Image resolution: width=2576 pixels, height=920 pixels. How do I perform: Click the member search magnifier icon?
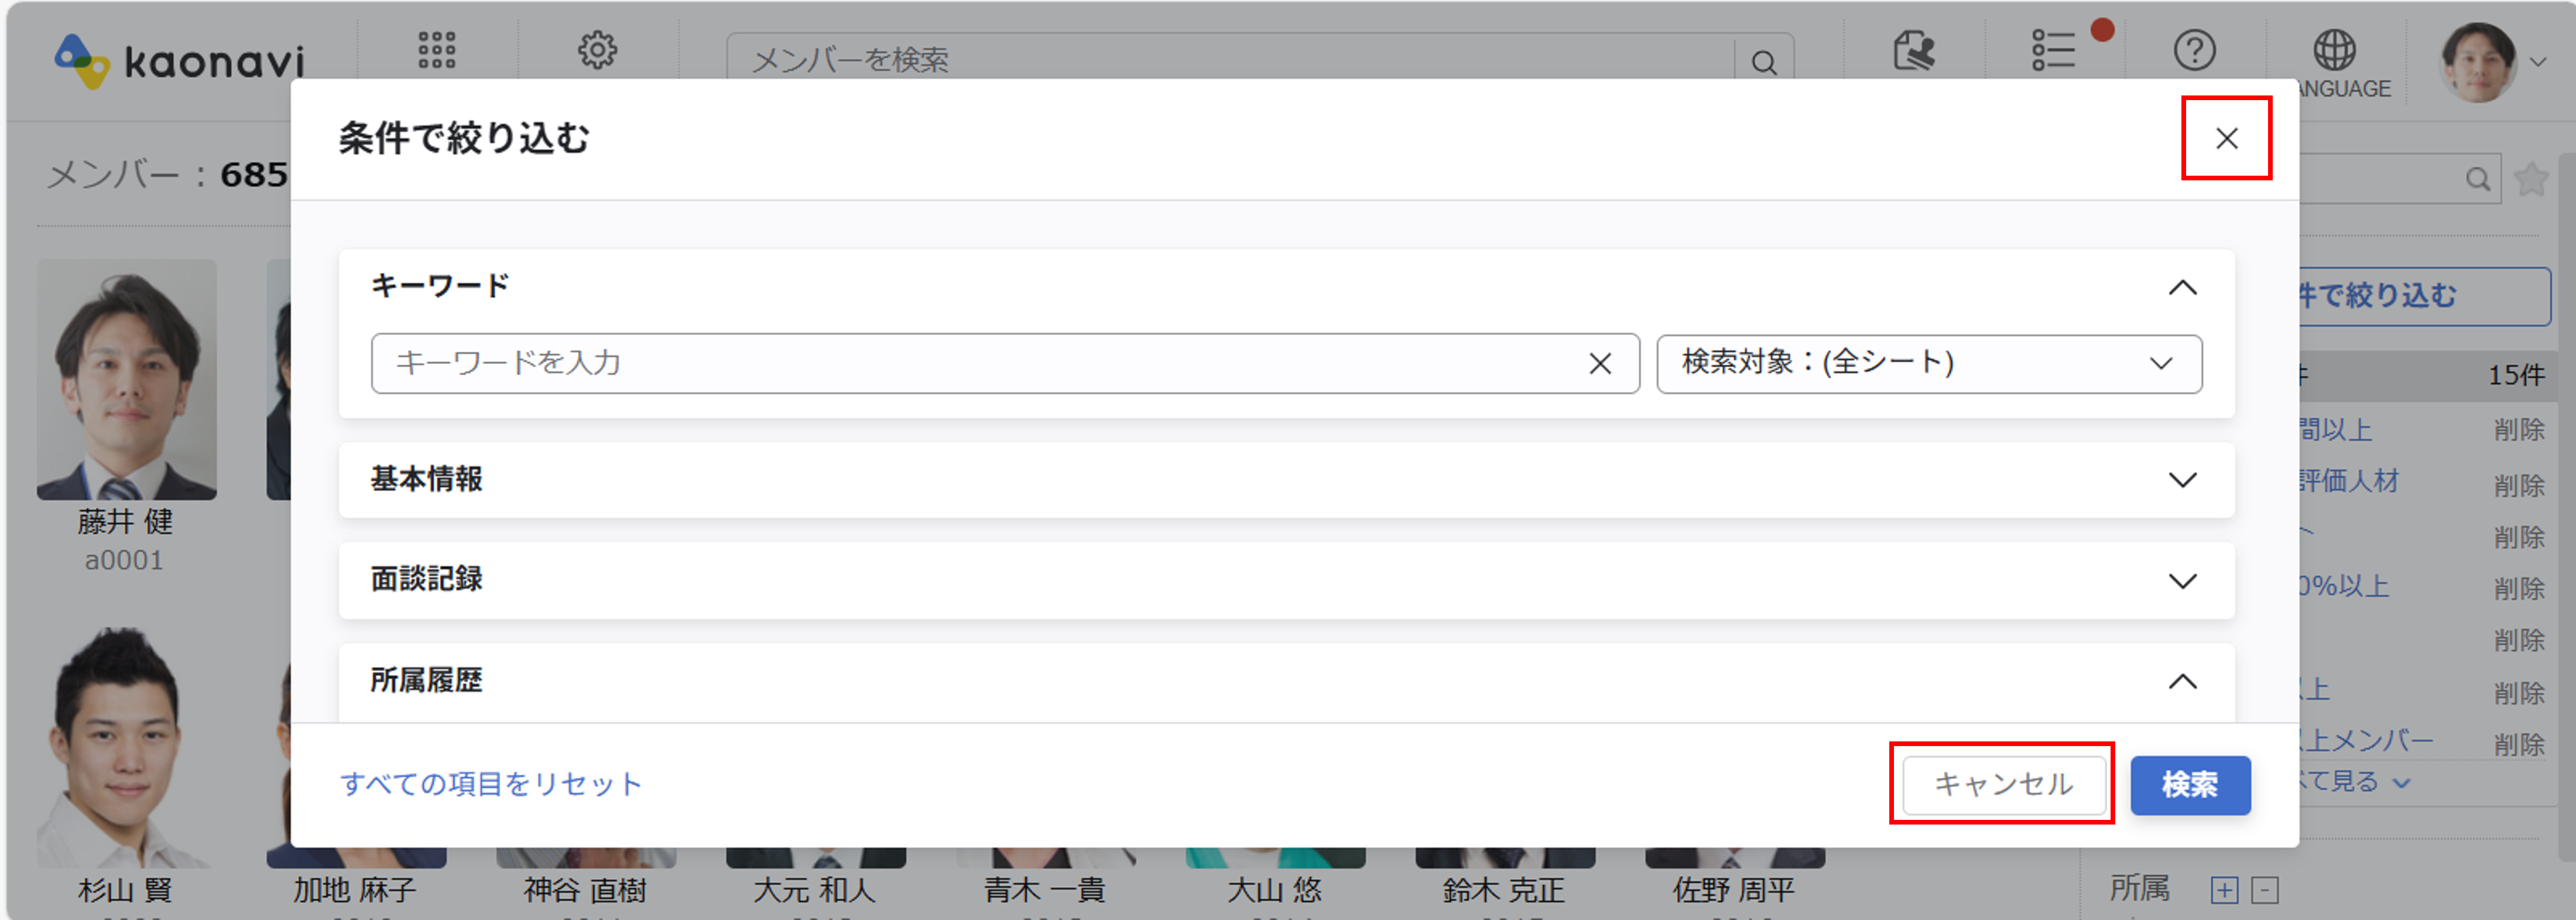coord(1764,63)
